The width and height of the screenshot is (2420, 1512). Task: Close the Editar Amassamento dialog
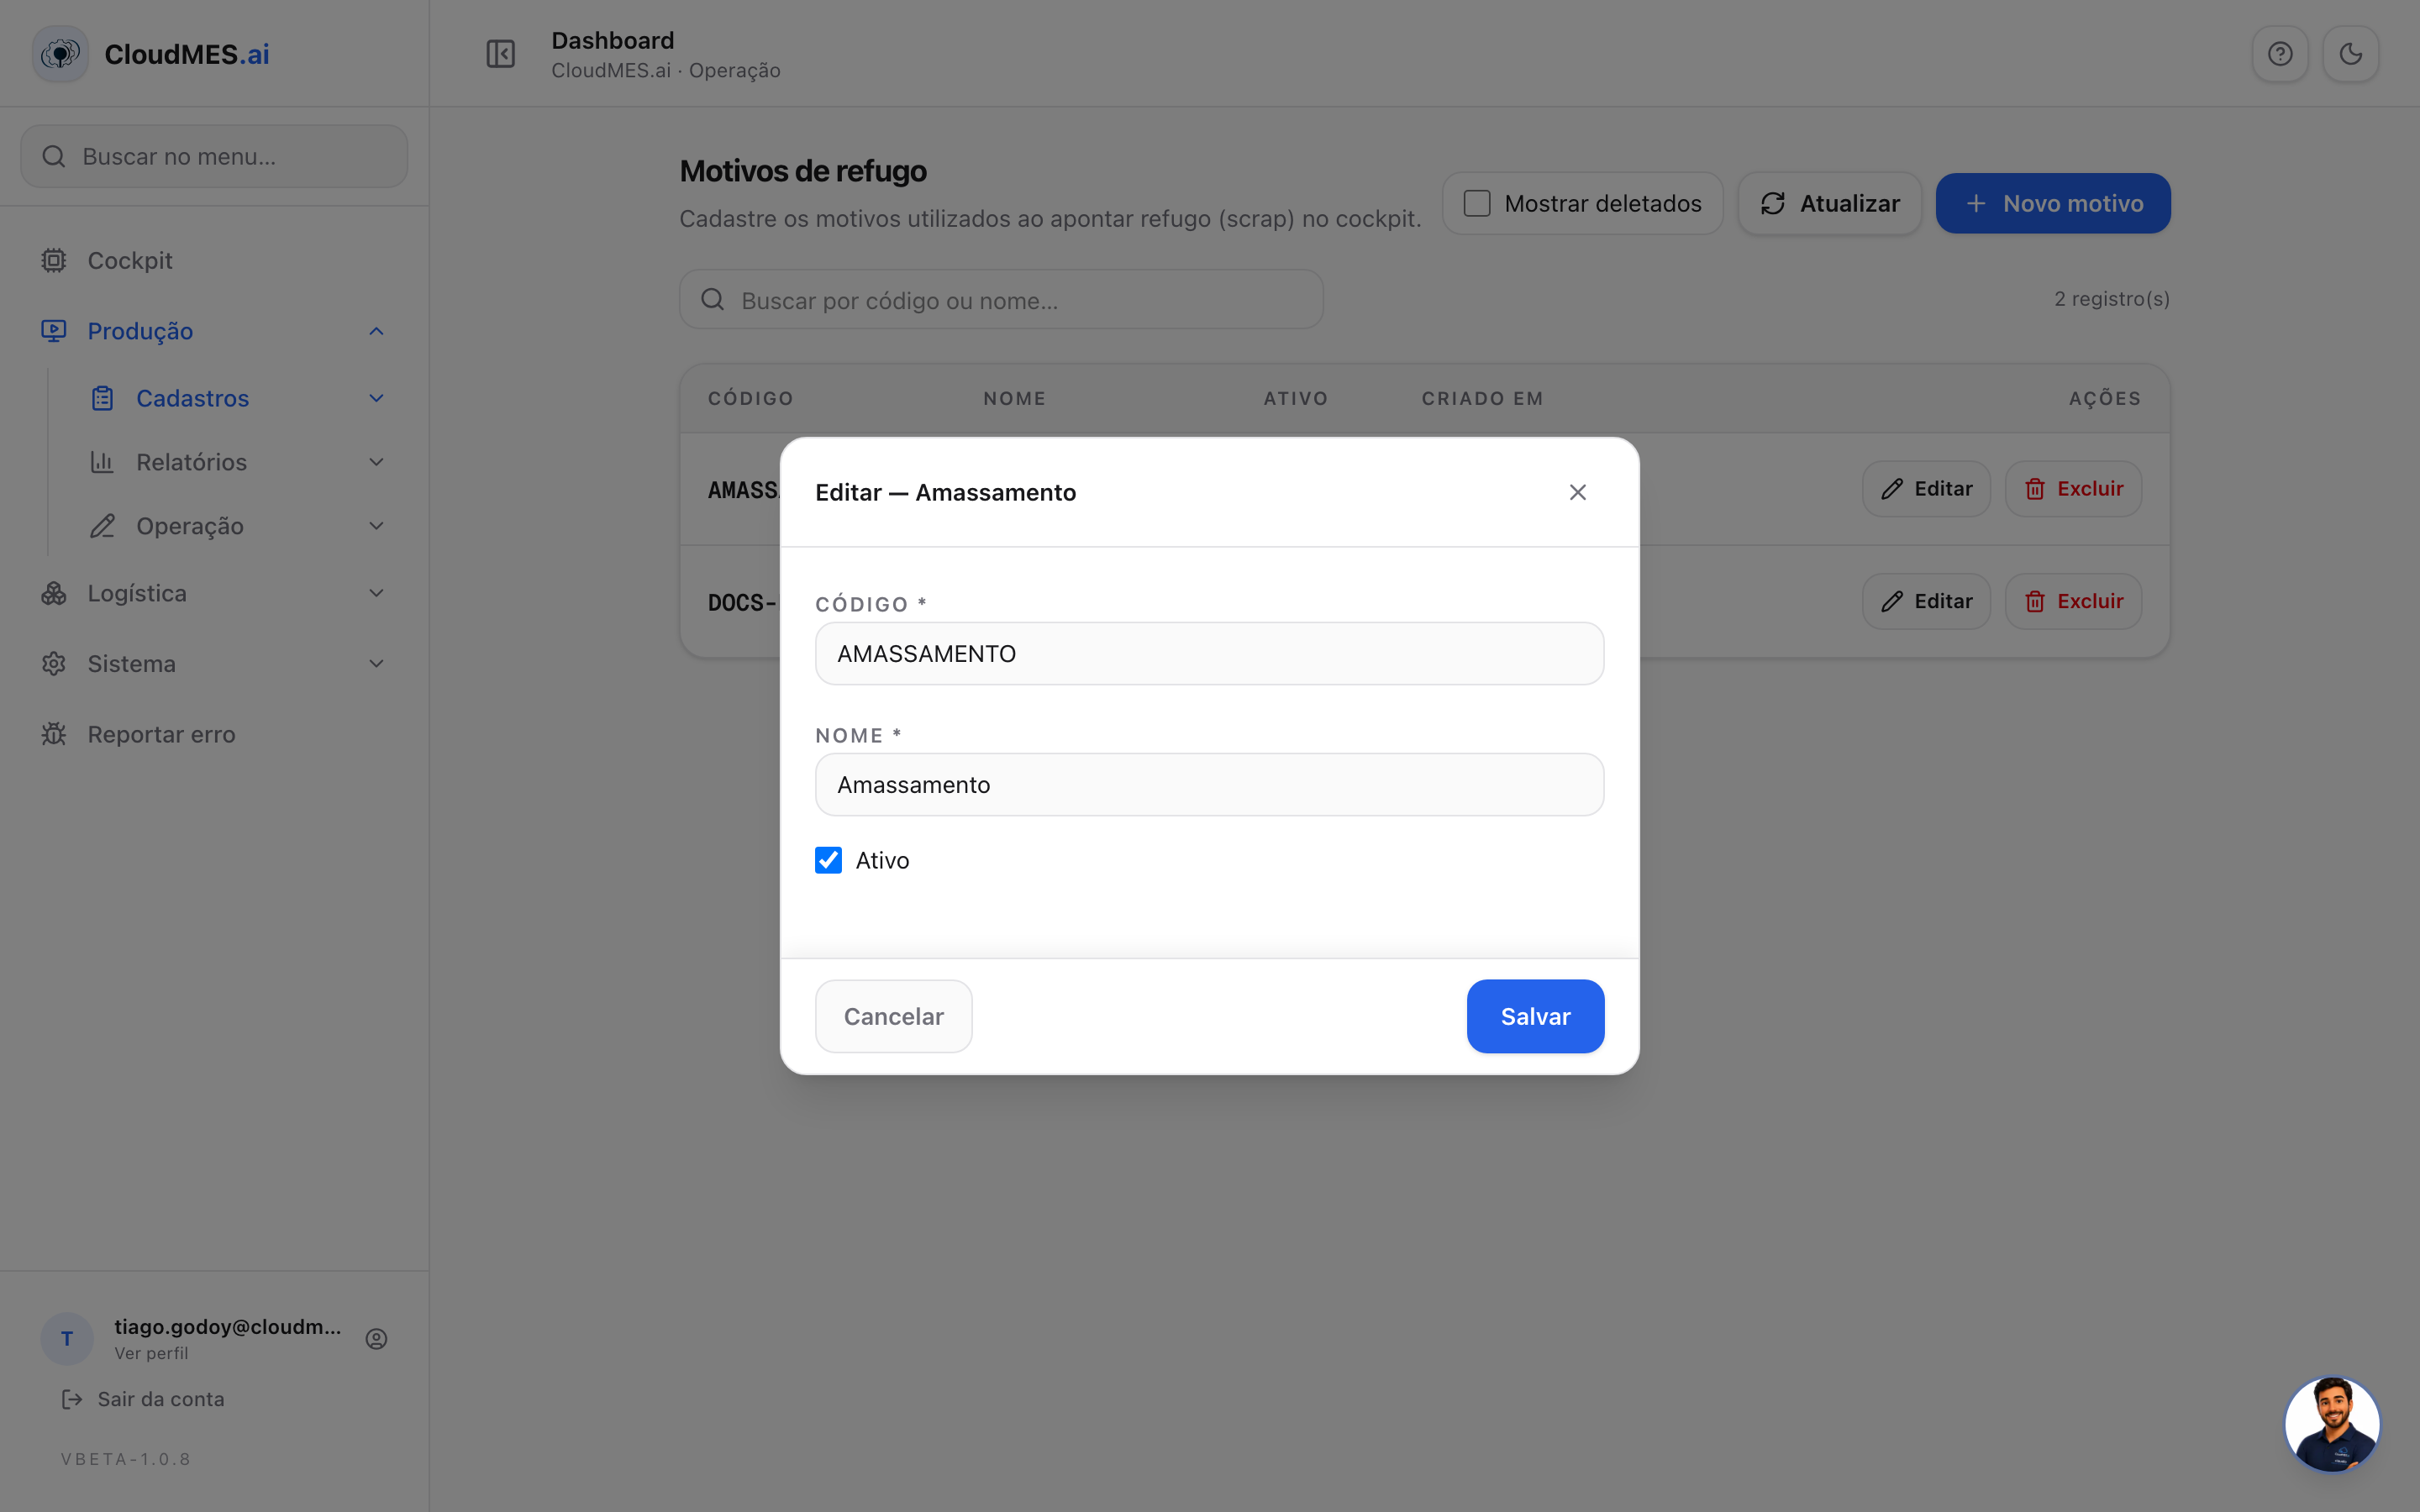[1578, 492]
